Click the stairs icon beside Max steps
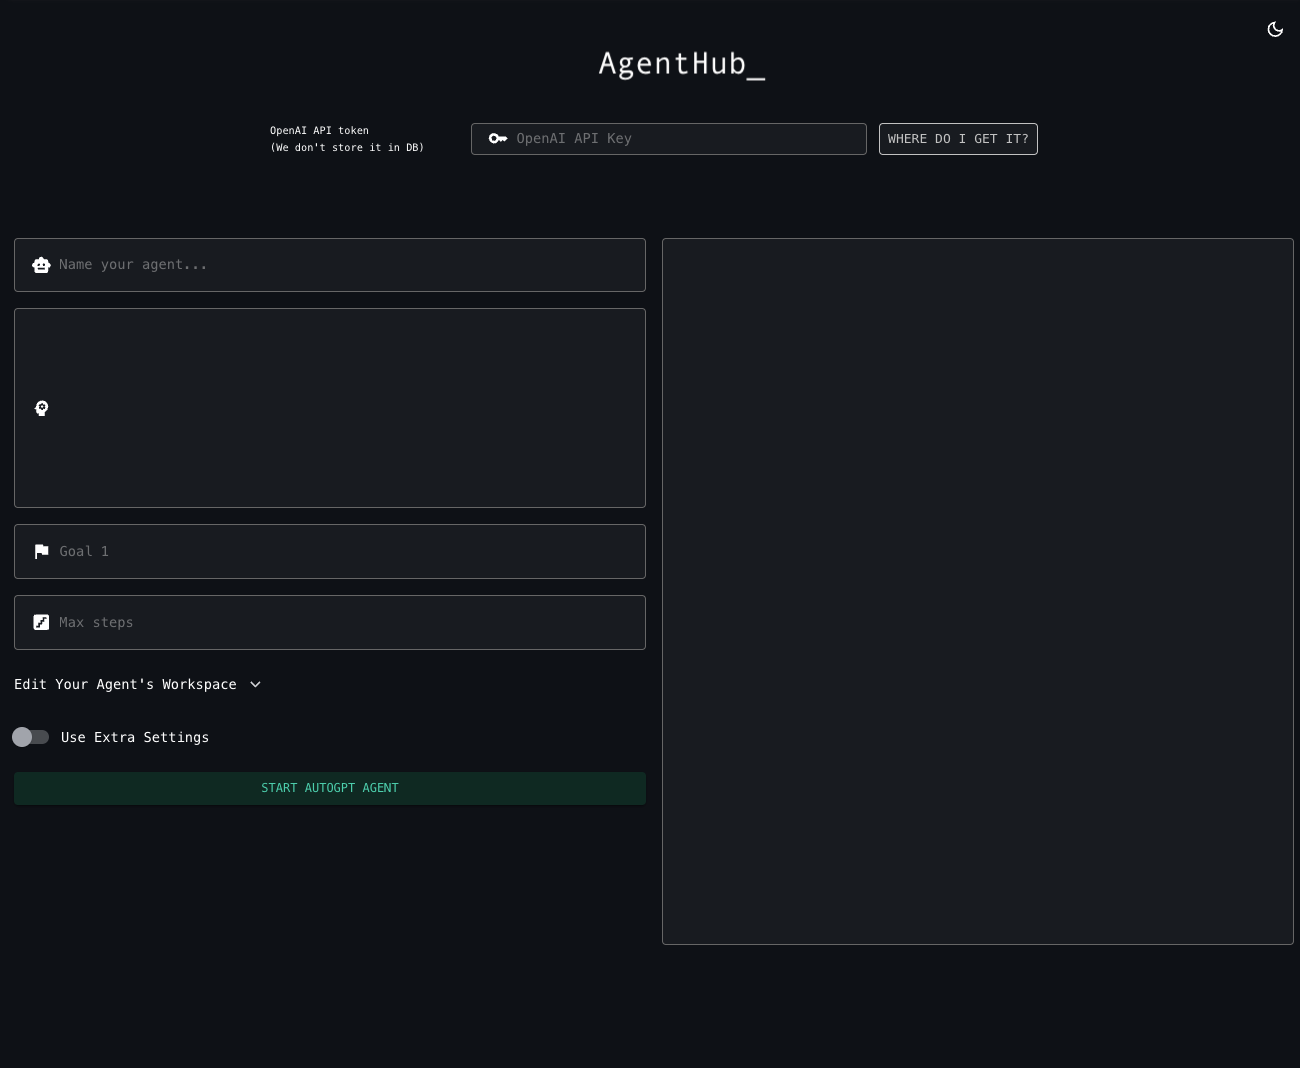This screenshot has width=1300, height=1068. (x=41, y=622)
